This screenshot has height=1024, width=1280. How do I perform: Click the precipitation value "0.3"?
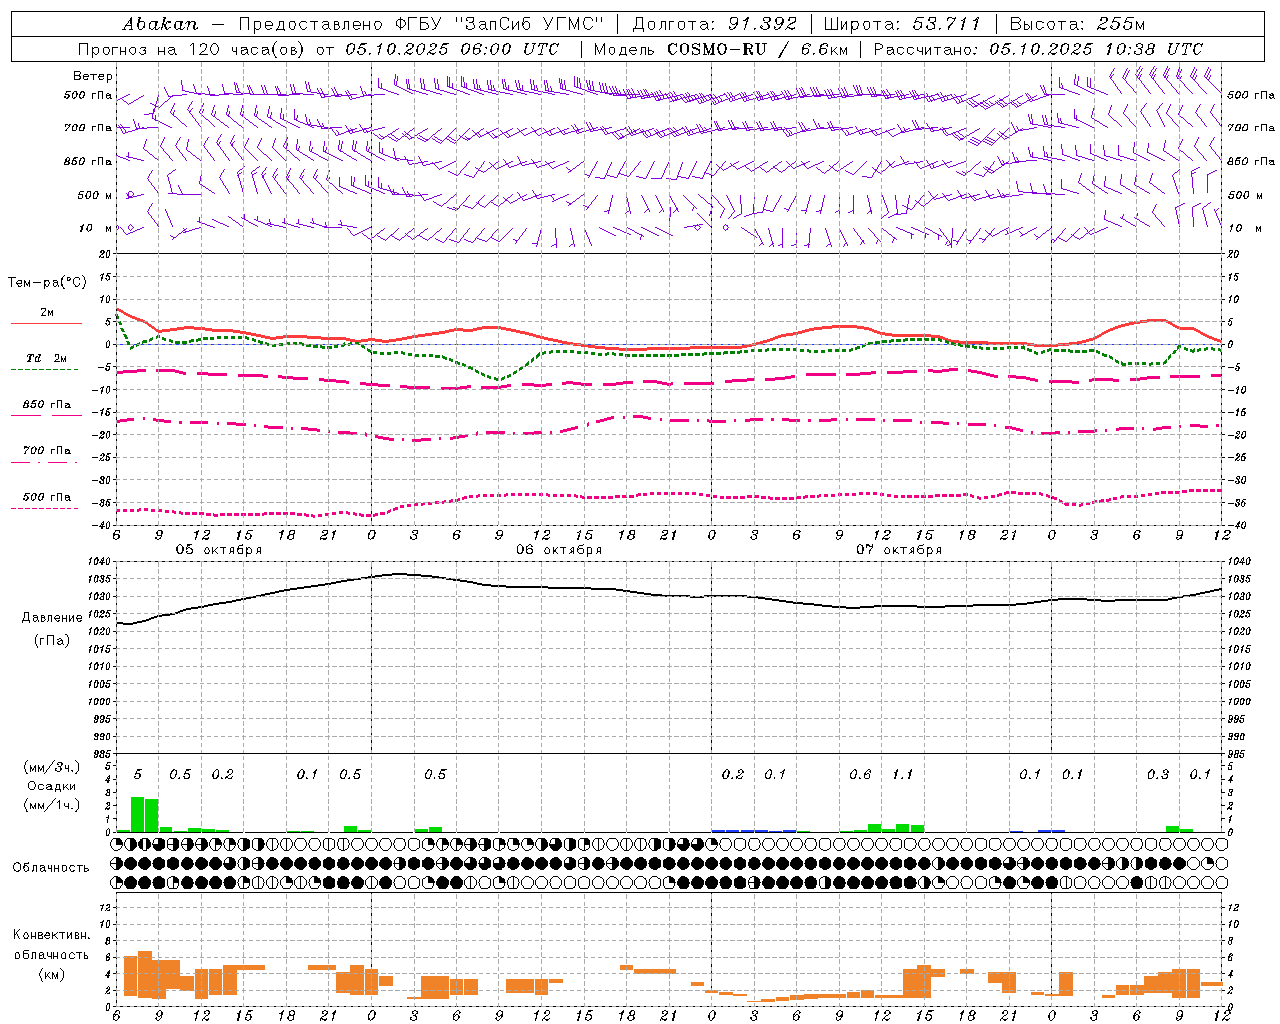point(1158,775)
